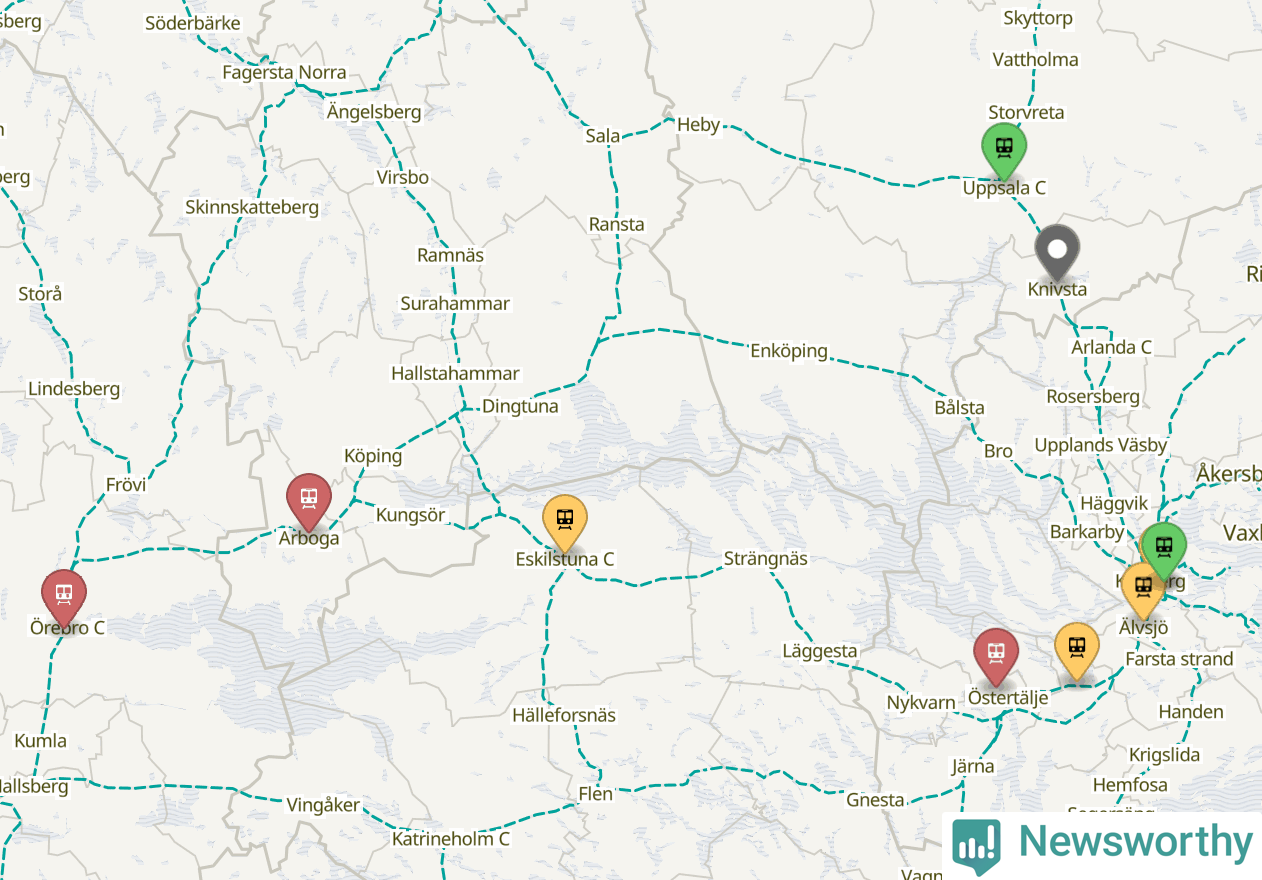The width and height of the screenshot is (1262, 880).
Task: Select the Lindesberg map label
Action: click(74, 389)
